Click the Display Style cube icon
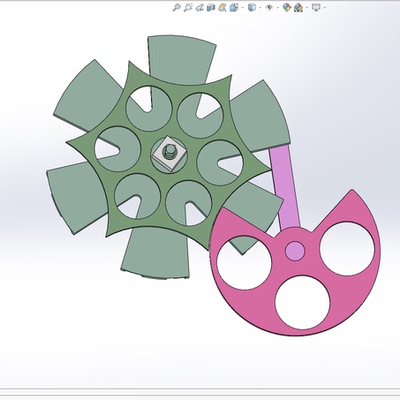 pyautogui.click(x=252, y=7)
